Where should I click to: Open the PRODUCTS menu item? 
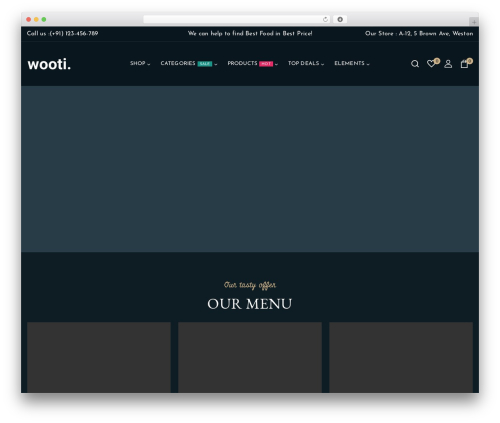(x=242, y=63)
